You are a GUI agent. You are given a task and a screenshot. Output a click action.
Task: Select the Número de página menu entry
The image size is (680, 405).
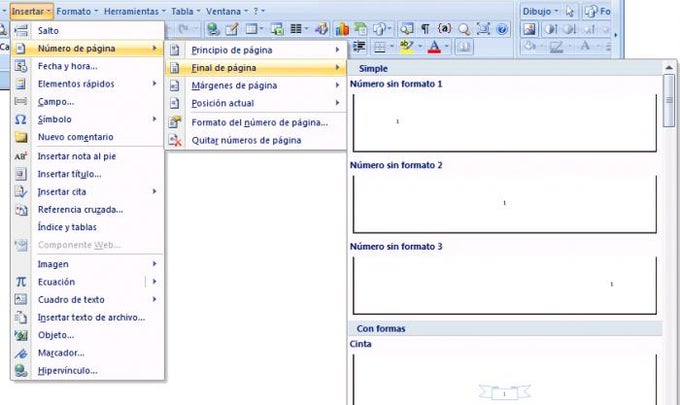pos(87,48)
